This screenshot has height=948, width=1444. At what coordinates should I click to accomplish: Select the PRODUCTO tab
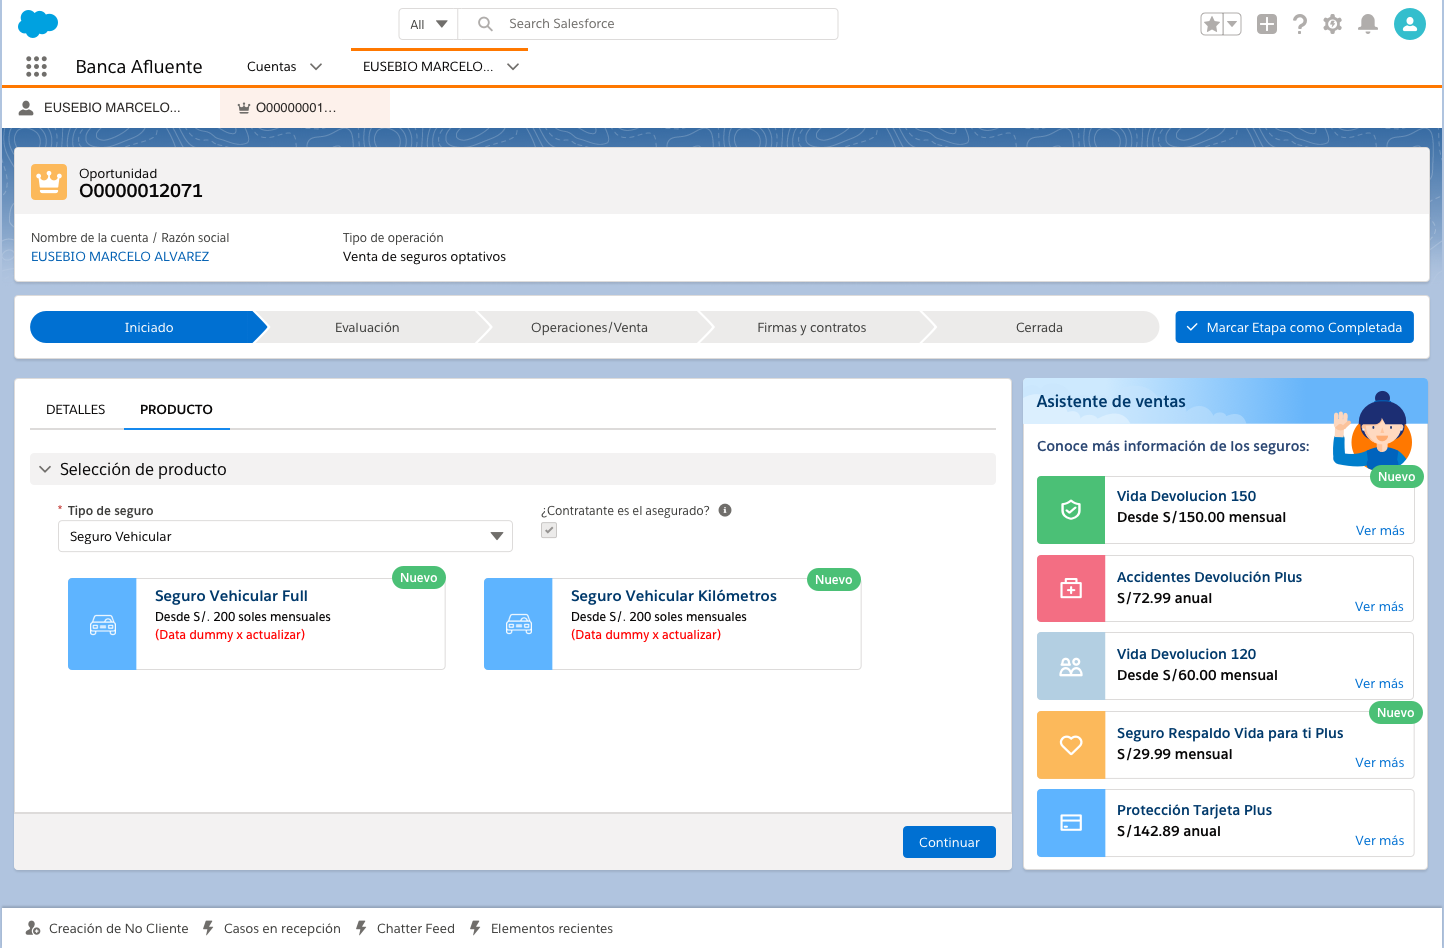point(176,409)
